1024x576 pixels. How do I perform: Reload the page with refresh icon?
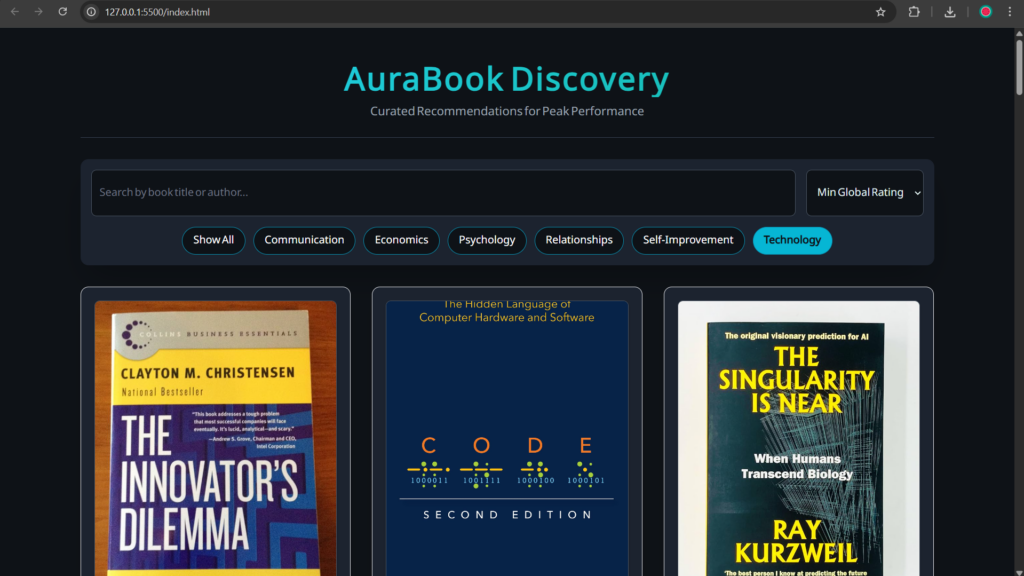click(63, 12)
